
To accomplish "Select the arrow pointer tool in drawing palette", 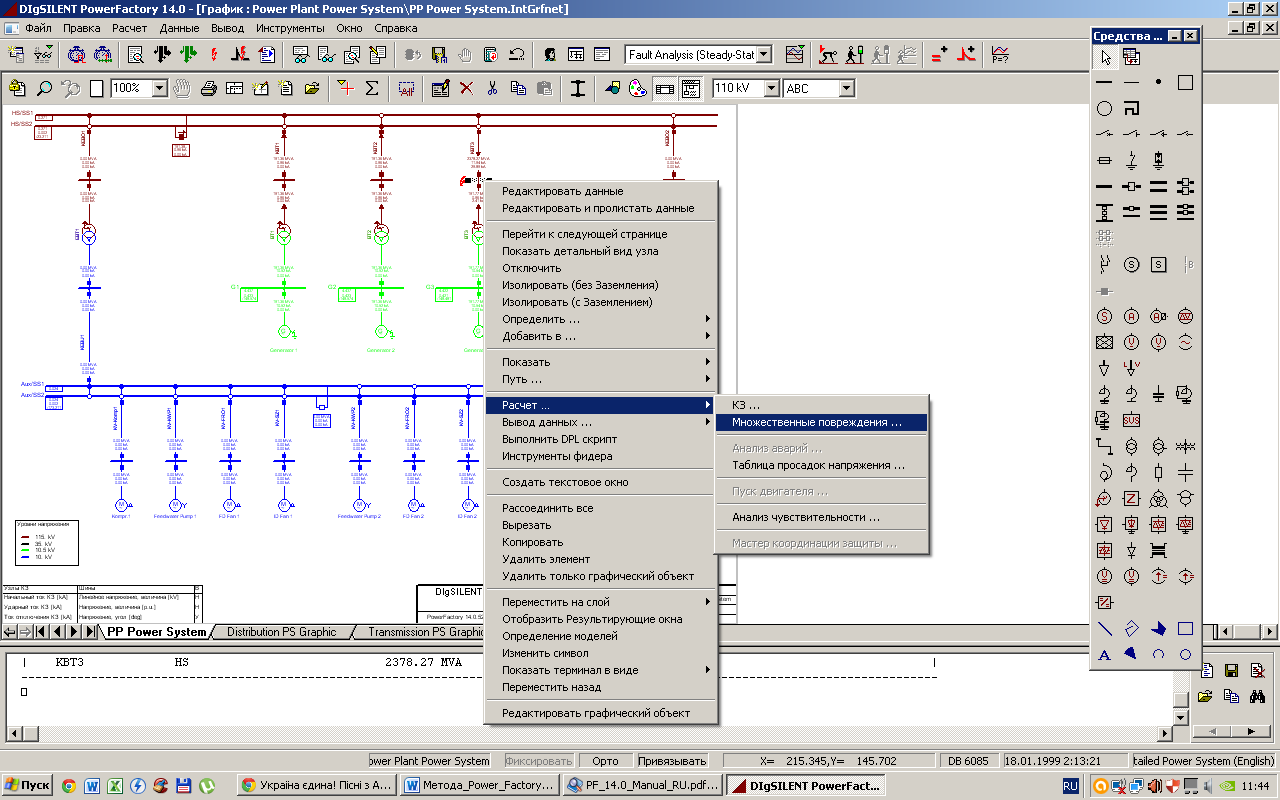I will tap(1105, 57).
